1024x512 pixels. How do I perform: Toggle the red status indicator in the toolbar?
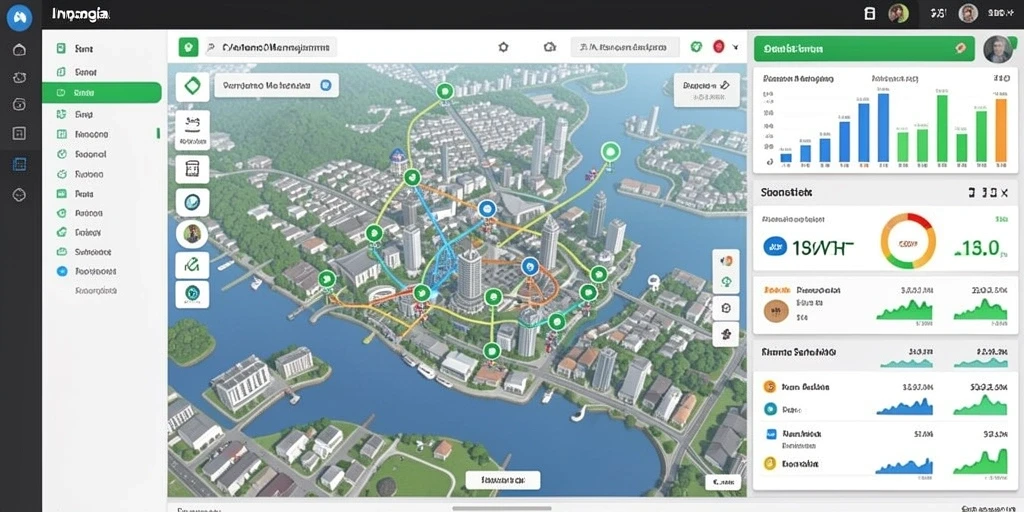pos(718,46)
